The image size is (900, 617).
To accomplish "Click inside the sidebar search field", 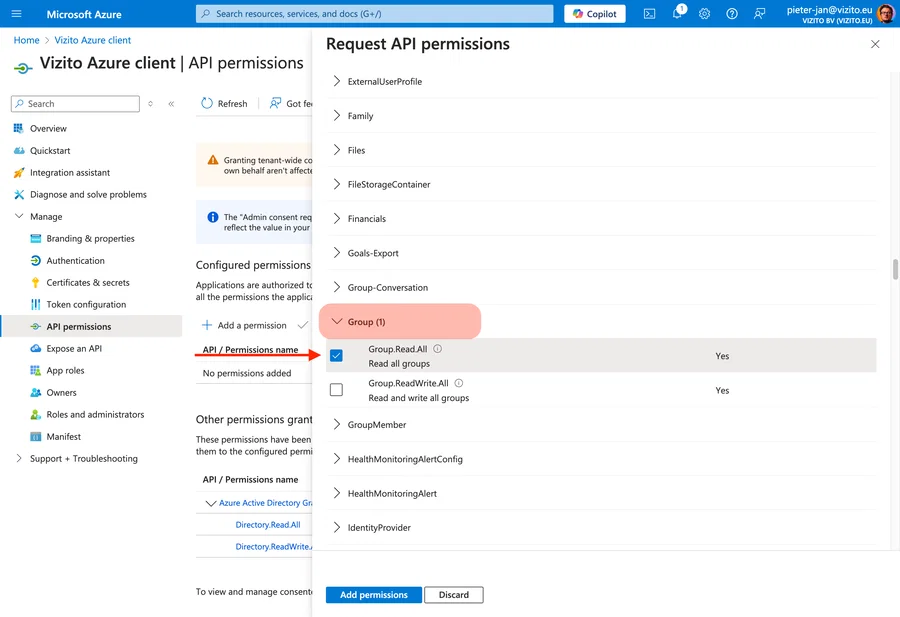I will (75, 103).
